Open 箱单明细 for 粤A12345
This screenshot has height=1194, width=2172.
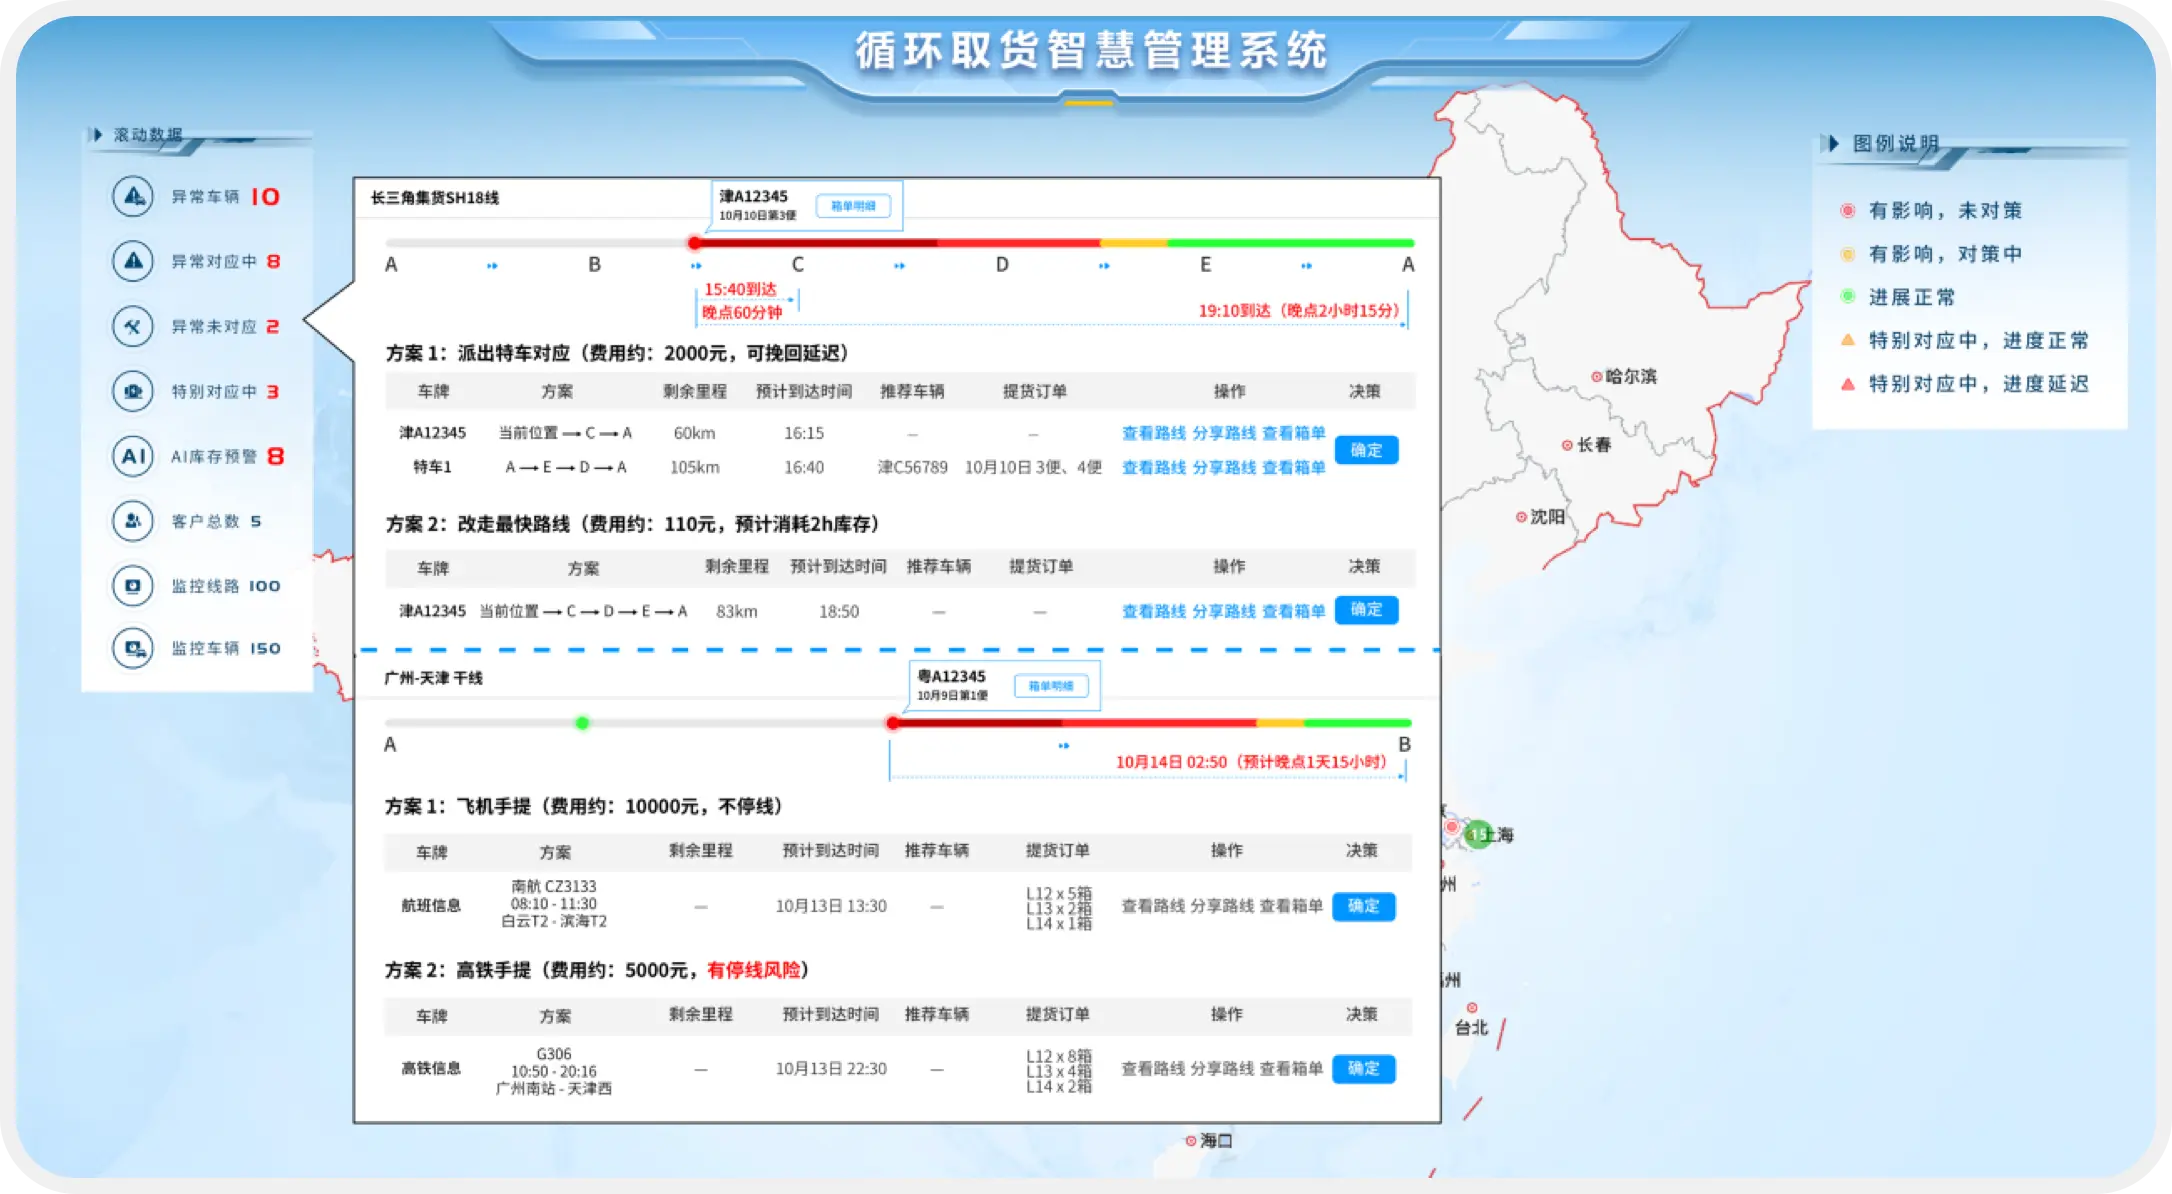1051,686
